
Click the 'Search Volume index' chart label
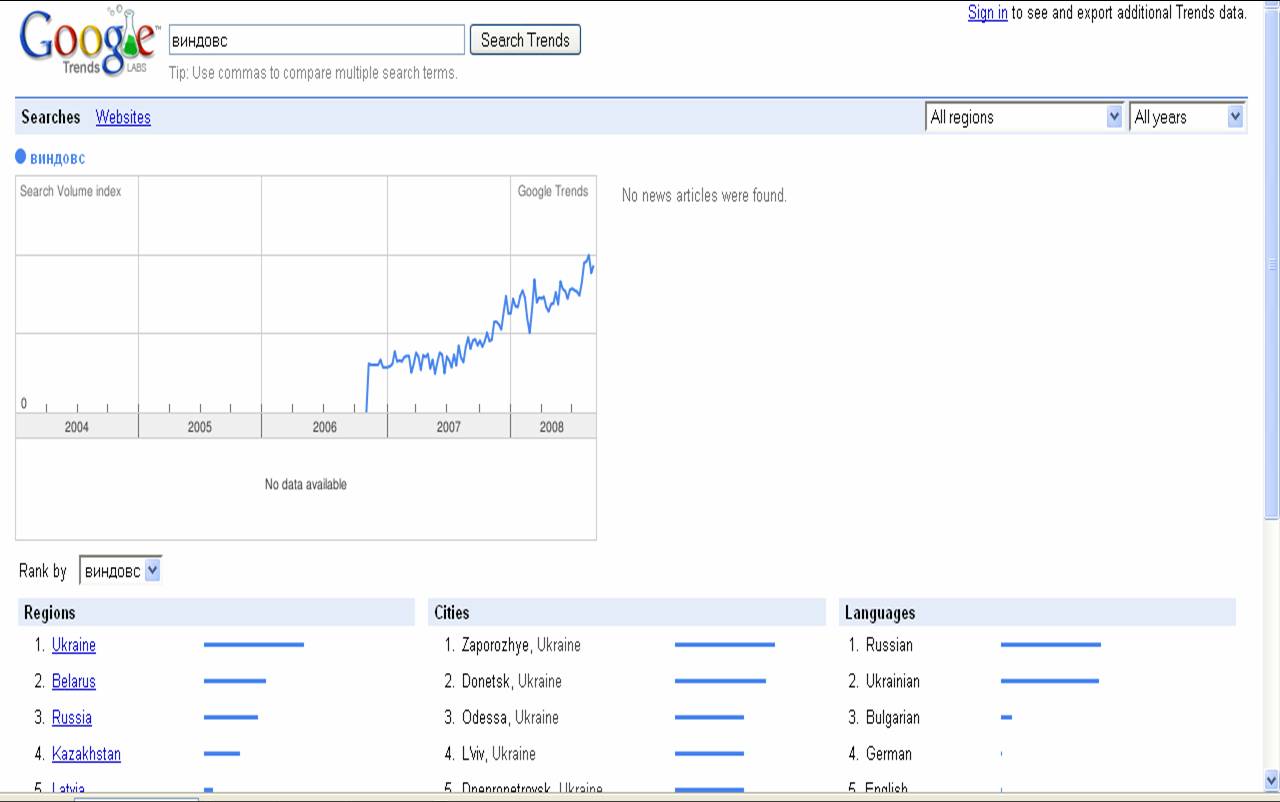70,191
